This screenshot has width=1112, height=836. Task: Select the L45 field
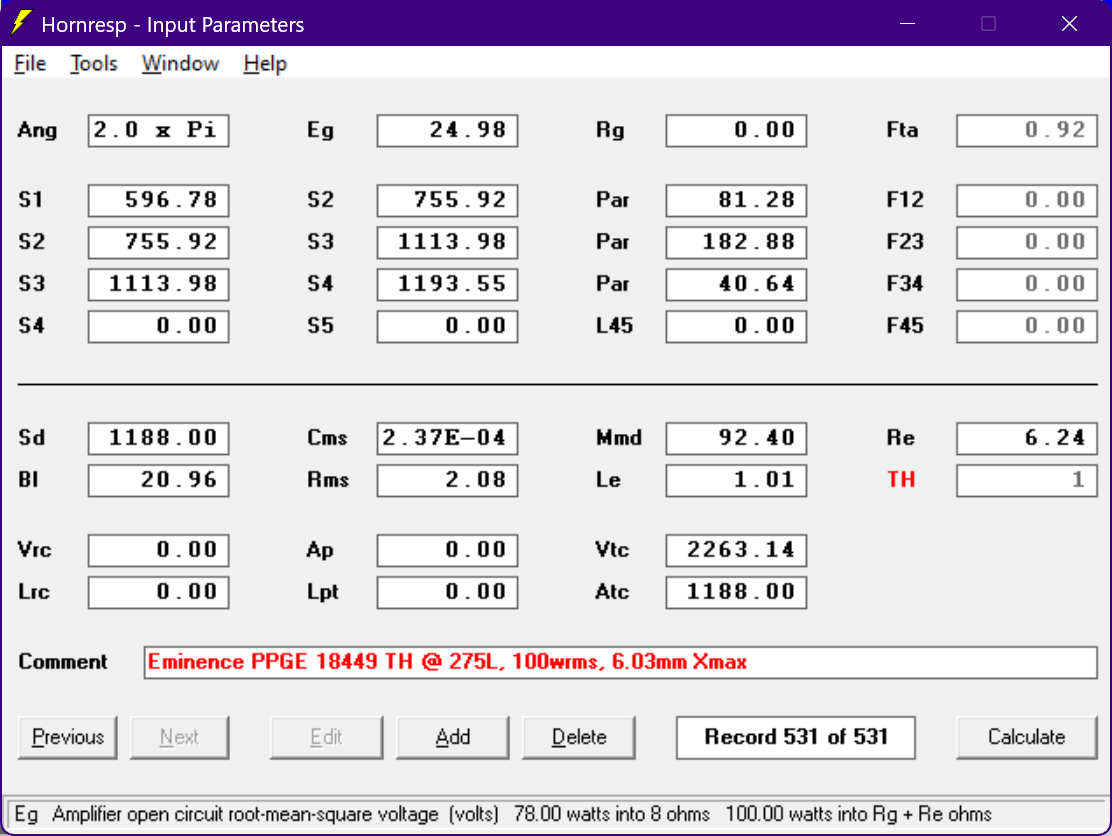click(x=736, y=326)
